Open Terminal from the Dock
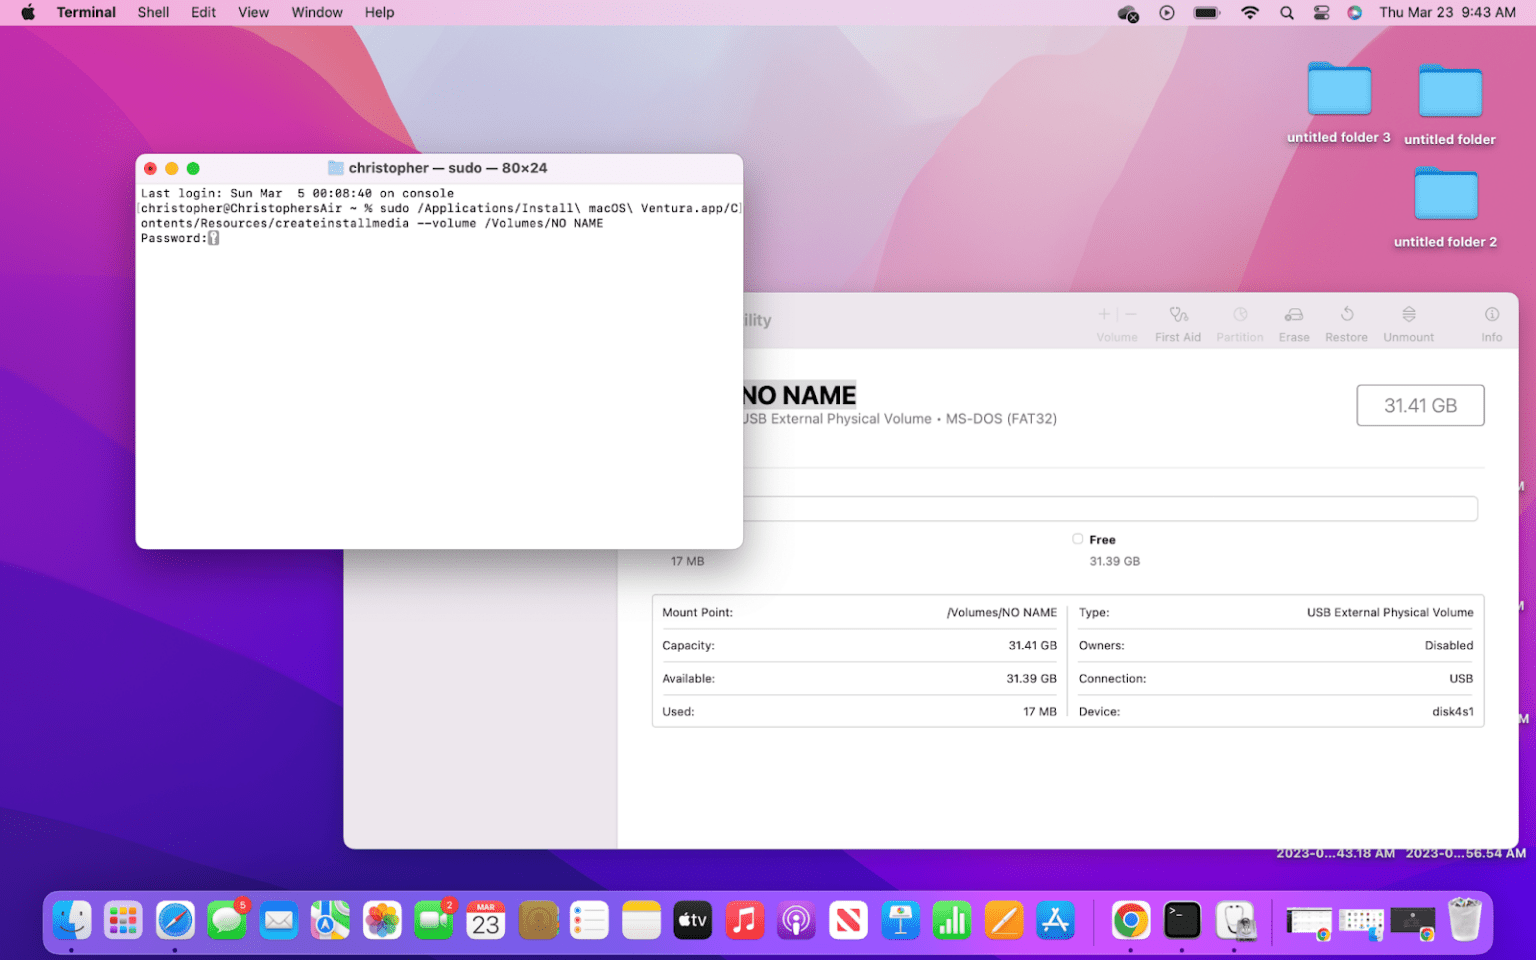 pyautogui.click(x=1182, y=920)
